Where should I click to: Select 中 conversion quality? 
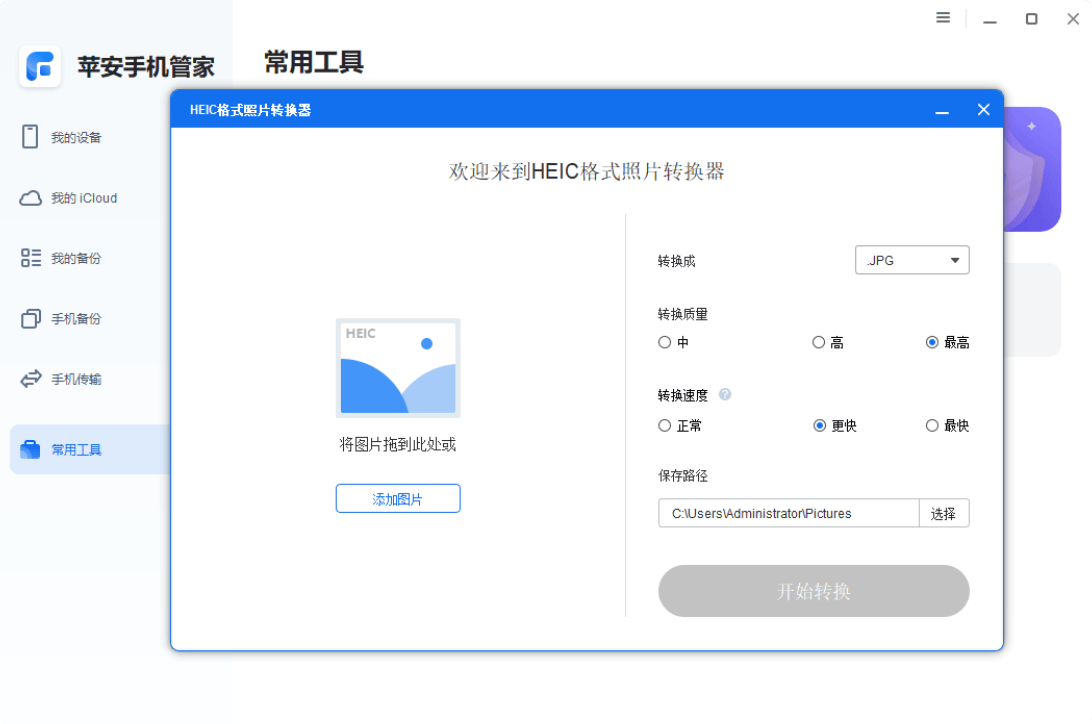click(664, 341)
